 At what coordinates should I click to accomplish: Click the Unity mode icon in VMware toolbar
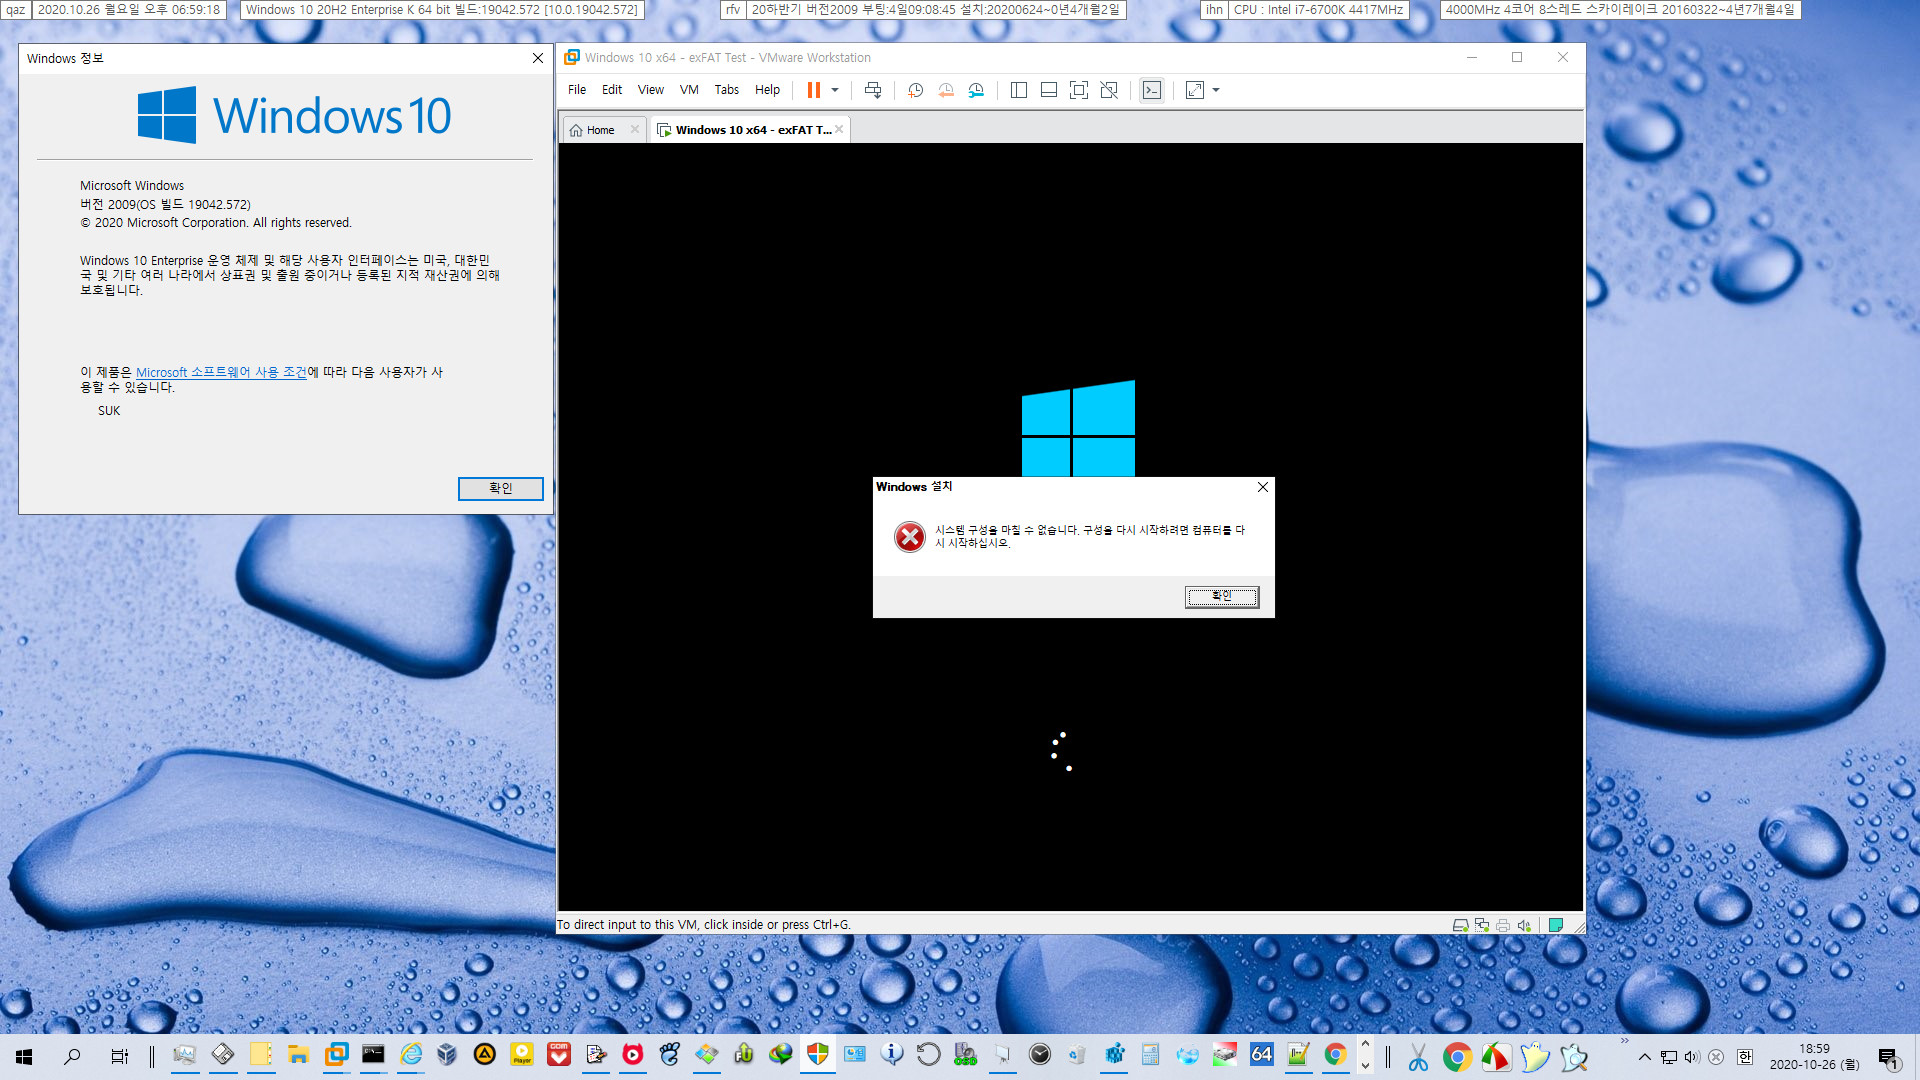coord(1109,90)
